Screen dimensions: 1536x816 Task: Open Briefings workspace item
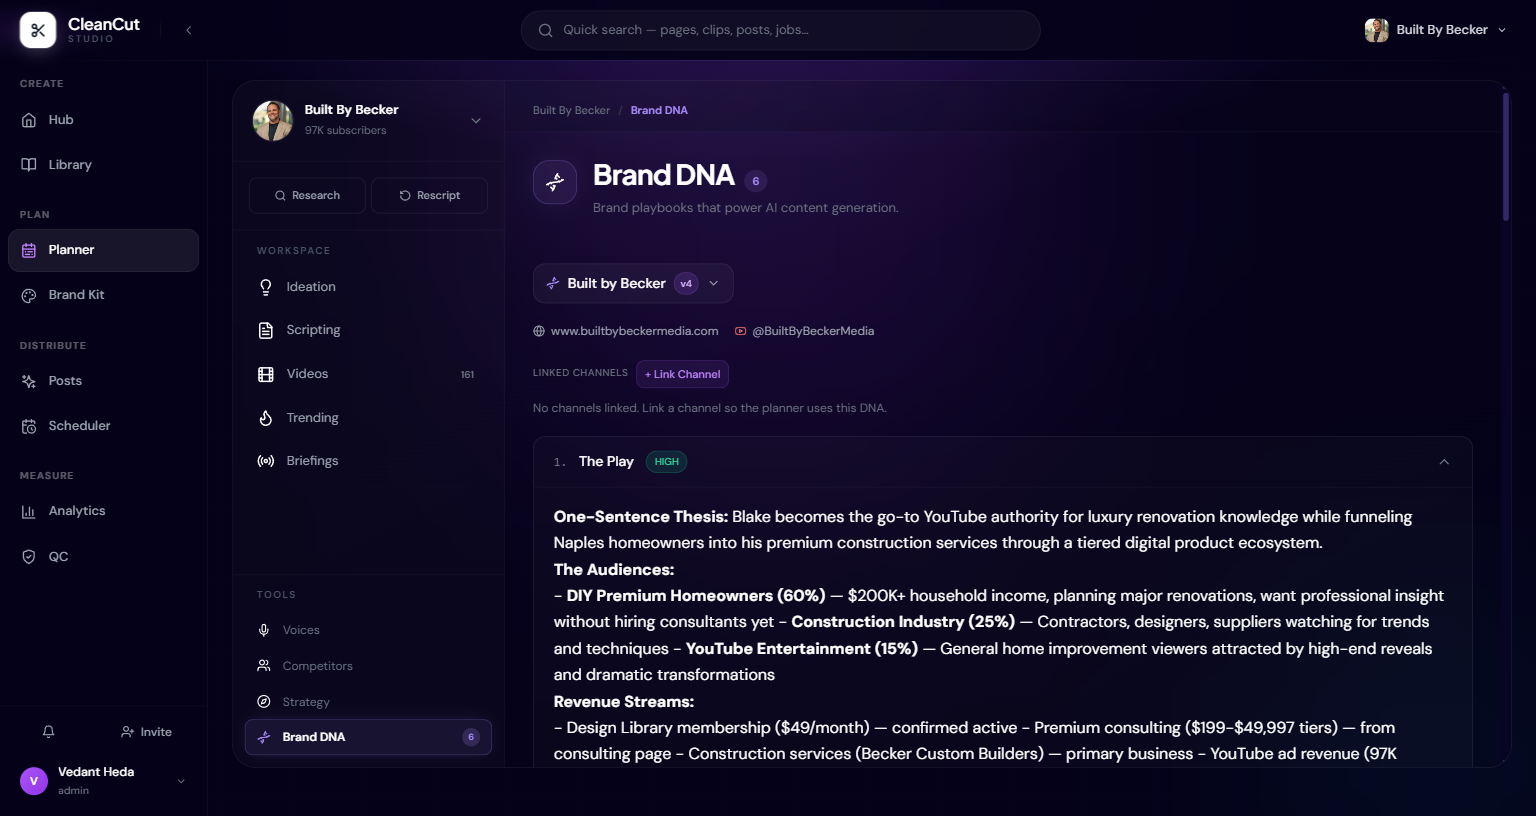click(368, 461)
